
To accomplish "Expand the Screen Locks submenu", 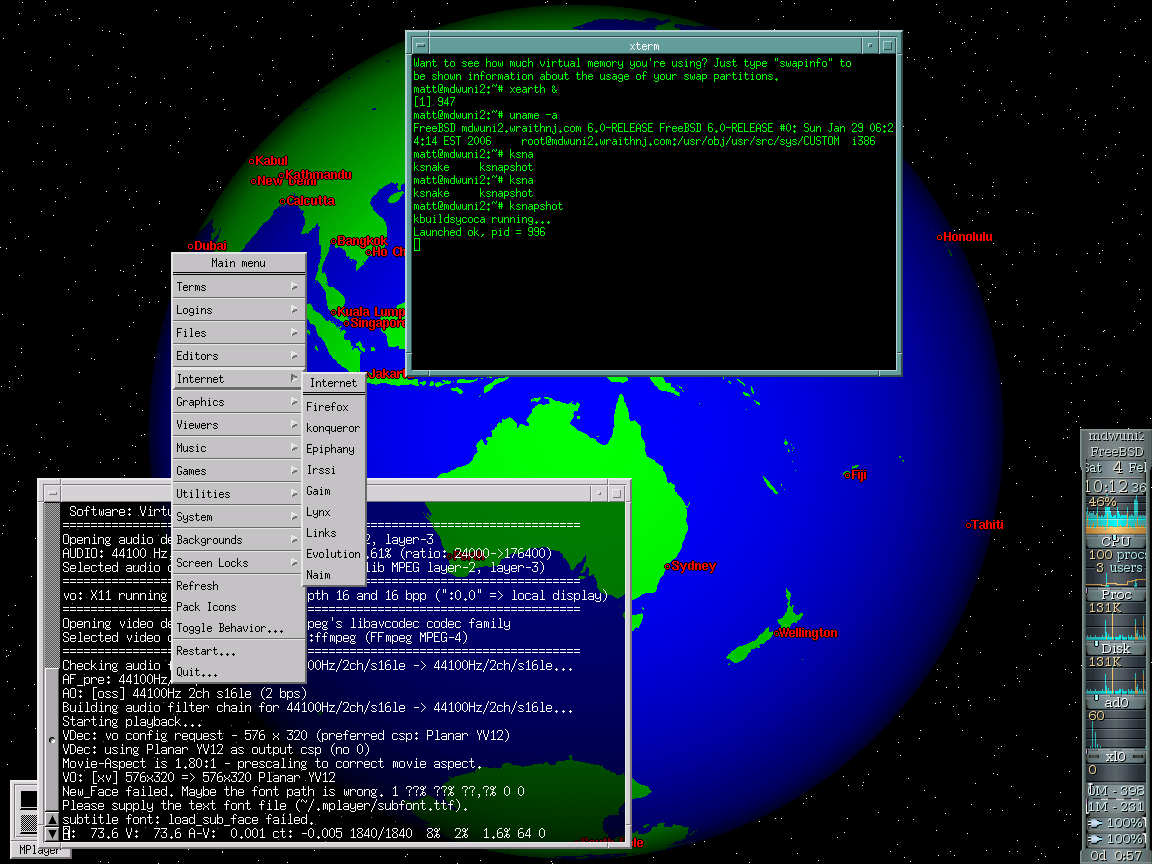I will pos(238,563).
